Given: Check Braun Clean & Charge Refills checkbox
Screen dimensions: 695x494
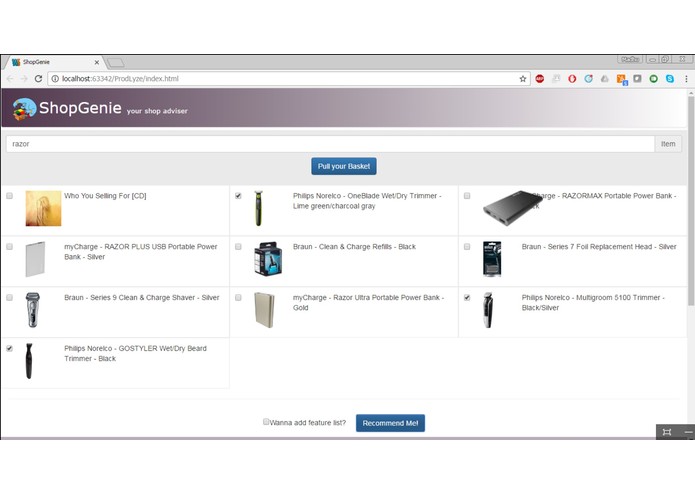Looking at the screenshot, I should pos(238,247).
